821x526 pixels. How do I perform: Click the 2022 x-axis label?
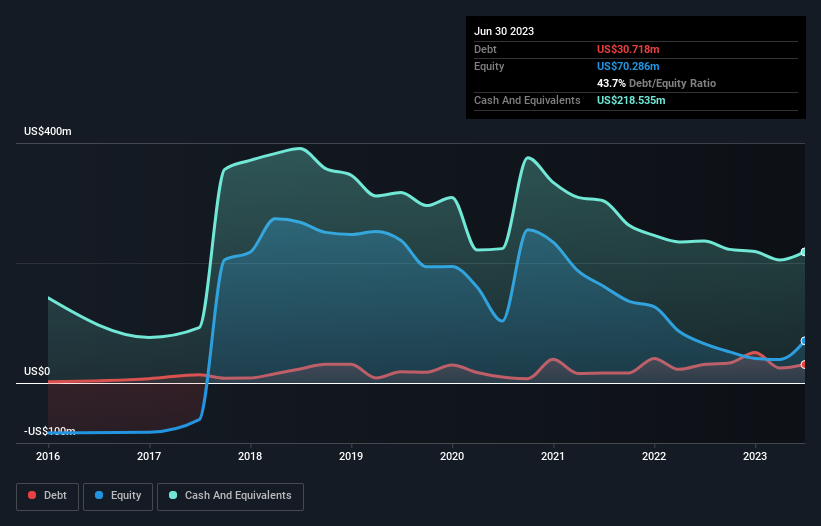click(654, 456)
